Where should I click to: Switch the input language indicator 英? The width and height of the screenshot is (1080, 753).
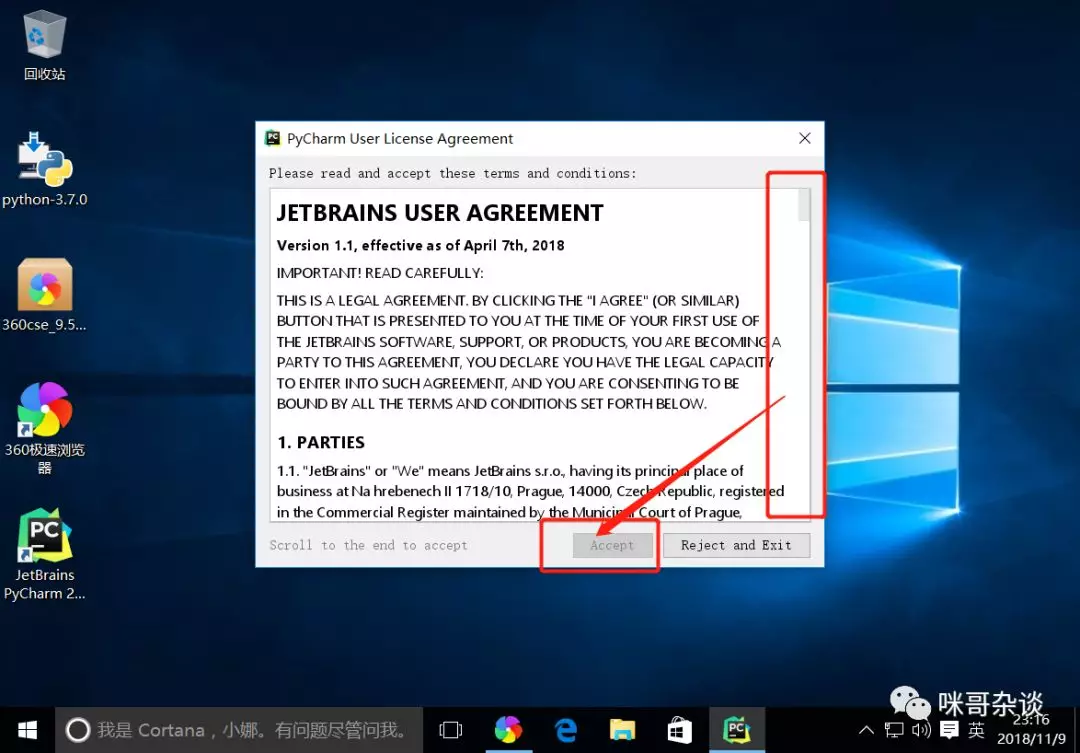pos(976,730)
